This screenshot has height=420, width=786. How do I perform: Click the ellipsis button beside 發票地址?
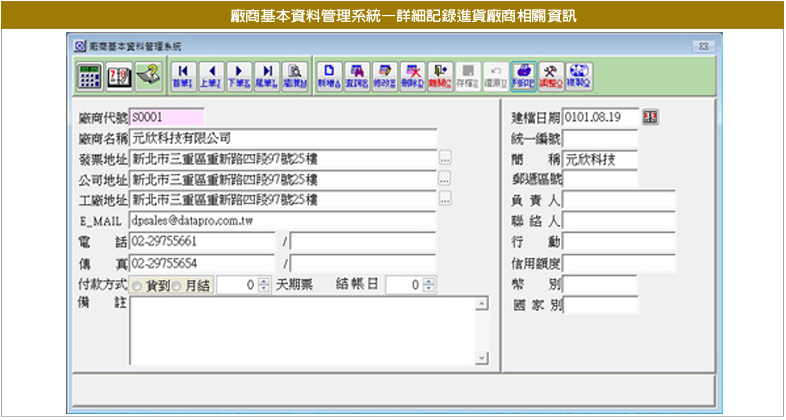click(445, 158)
